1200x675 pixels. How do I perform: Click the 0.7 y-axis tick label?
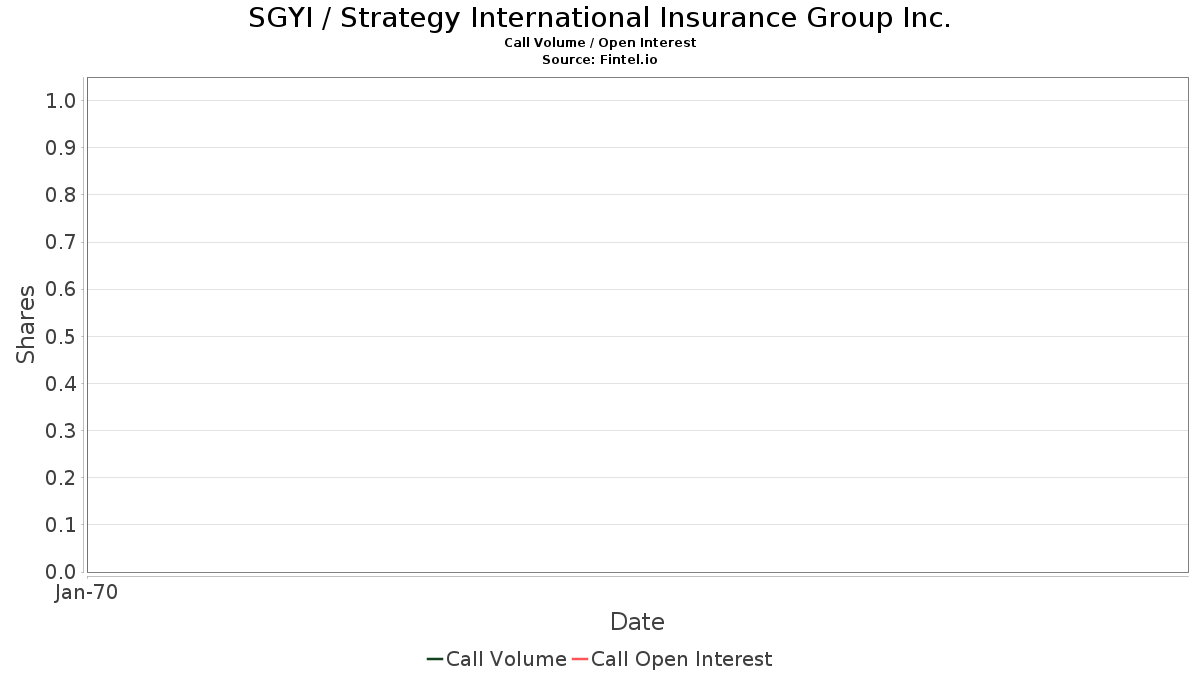61,242
